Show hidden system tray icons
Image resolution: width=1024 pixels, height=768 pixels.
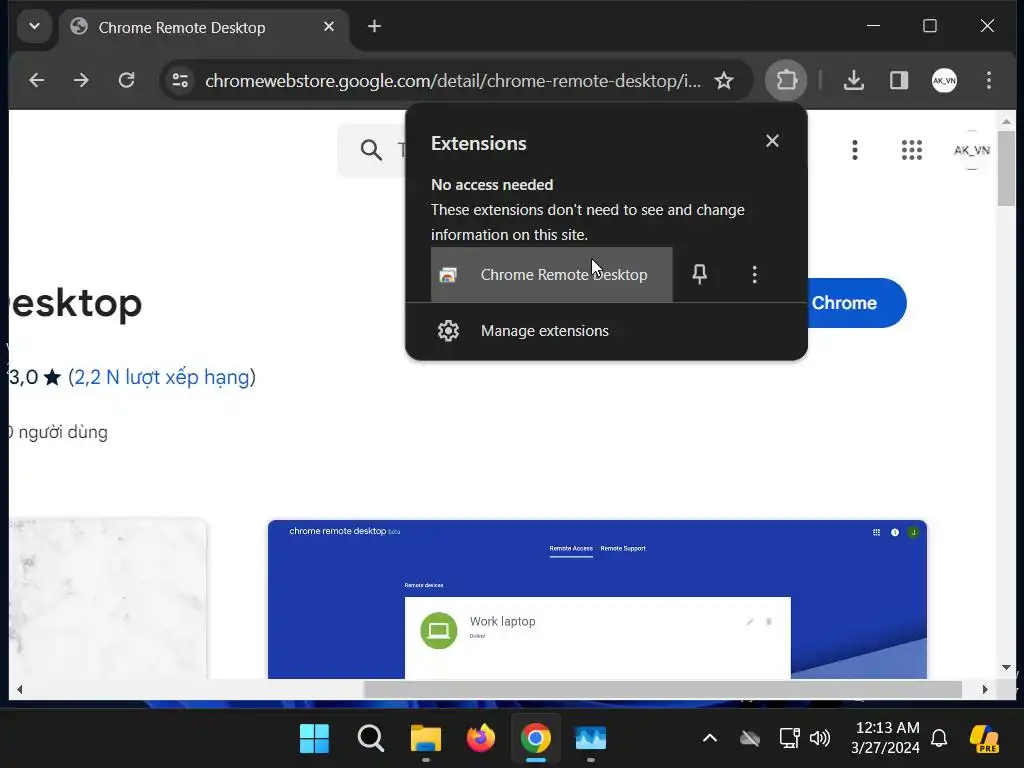point(710,739)
